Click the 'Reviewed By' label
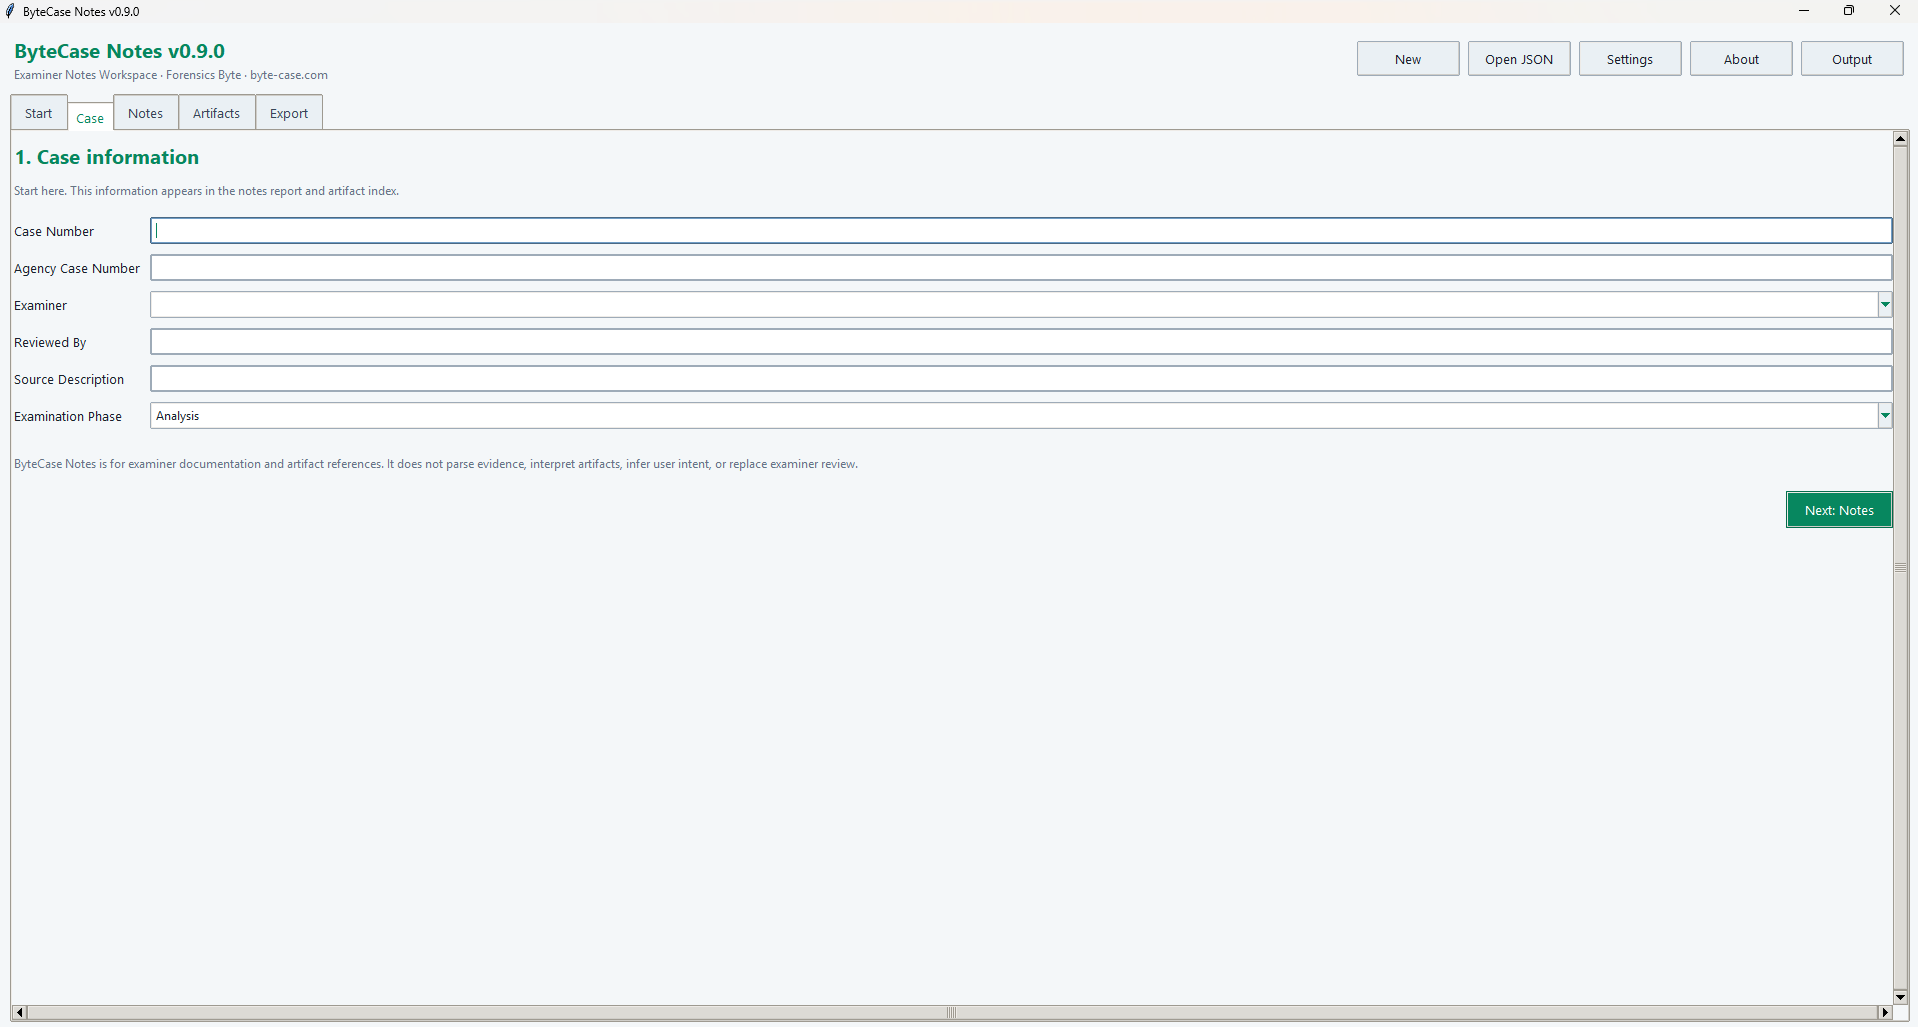The width and height of the screenshot is (1918, 1027). click(50, 342)
